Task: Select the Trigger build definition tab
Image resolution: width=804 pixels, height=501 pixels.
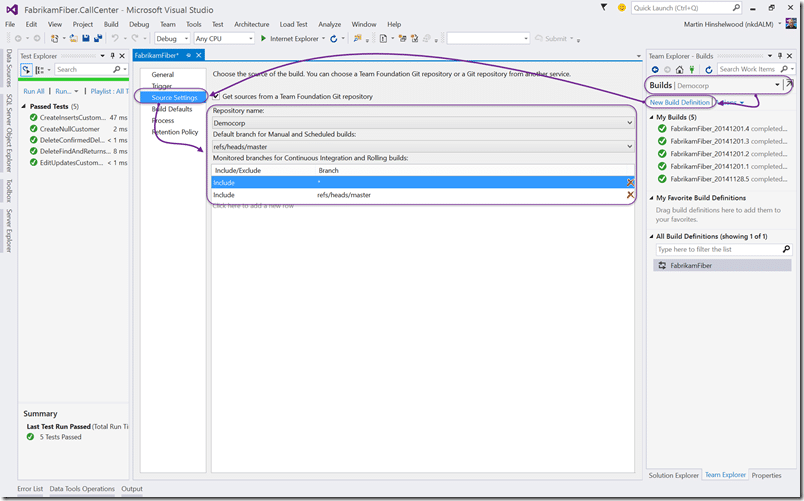Action: 162,86
